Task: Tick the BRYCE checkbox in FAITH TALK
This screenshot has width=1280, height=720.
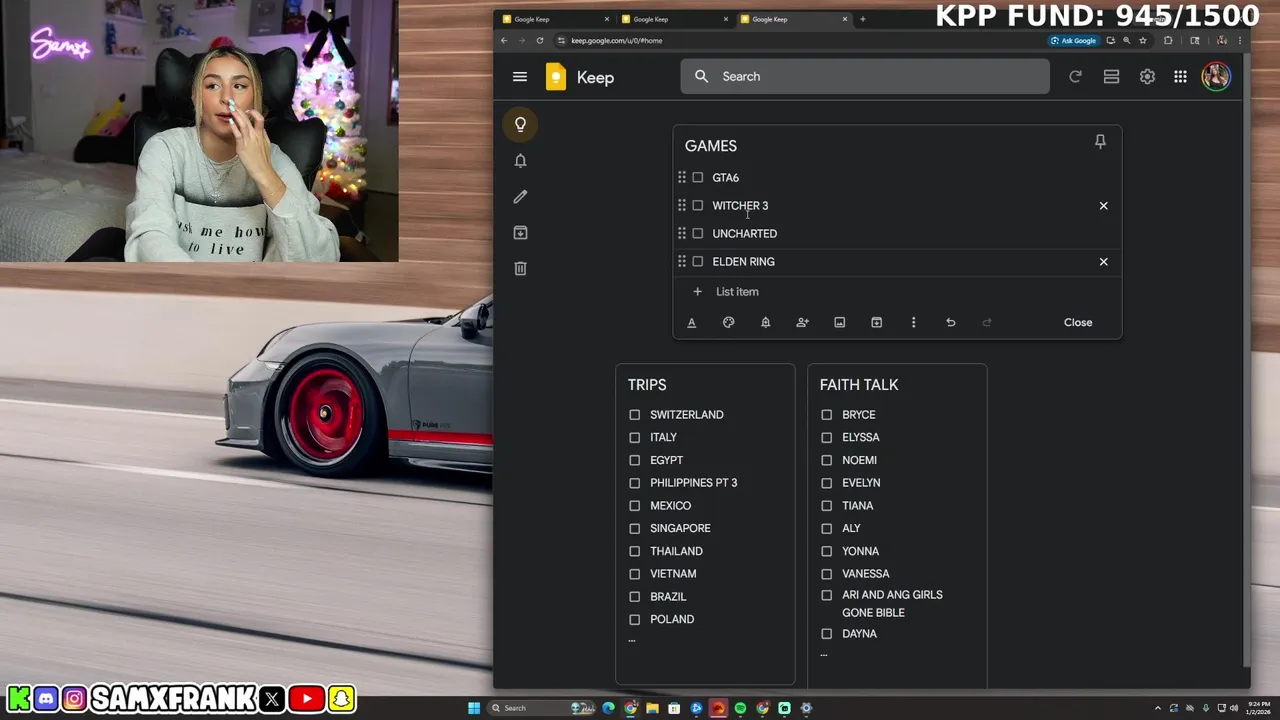Action: (x=826, y=414)
